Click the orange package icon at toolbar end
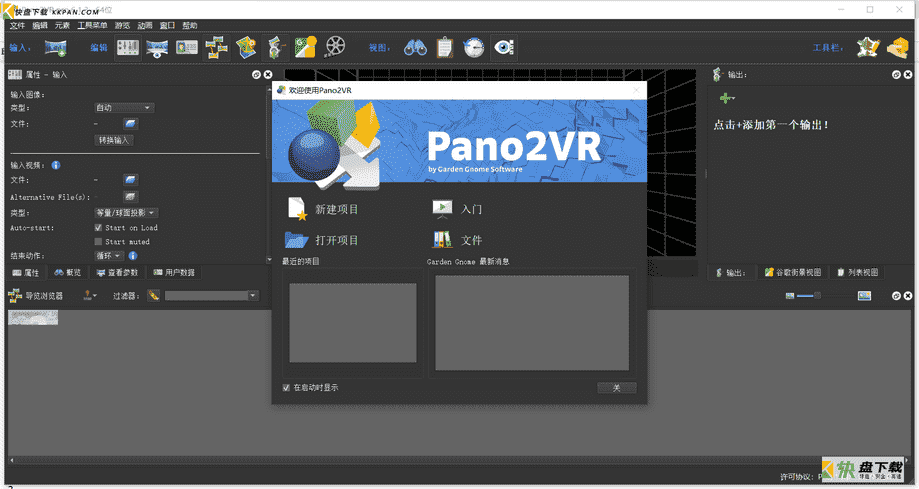The image size is (919, 489). 897,47
